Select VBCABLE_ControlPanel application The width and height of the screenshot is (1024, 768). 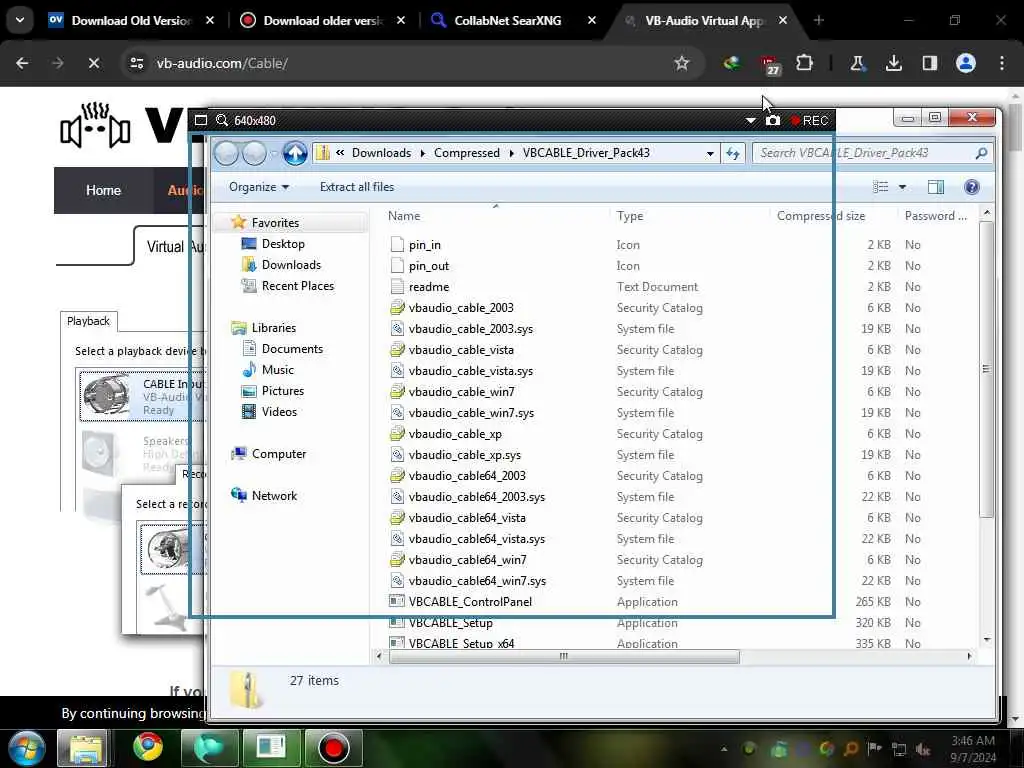[x=470, y=601]
